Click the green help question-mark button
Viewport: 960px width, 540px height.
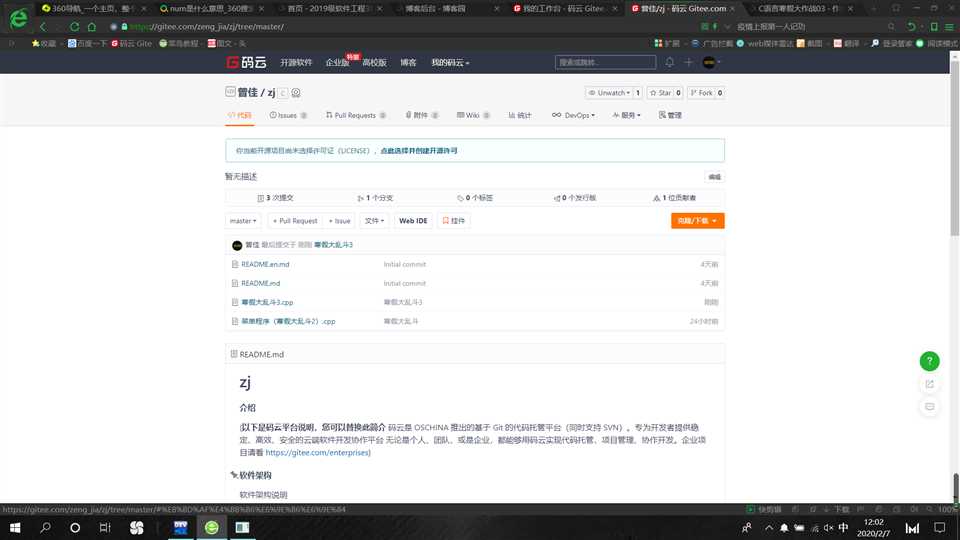pos(929,361)
